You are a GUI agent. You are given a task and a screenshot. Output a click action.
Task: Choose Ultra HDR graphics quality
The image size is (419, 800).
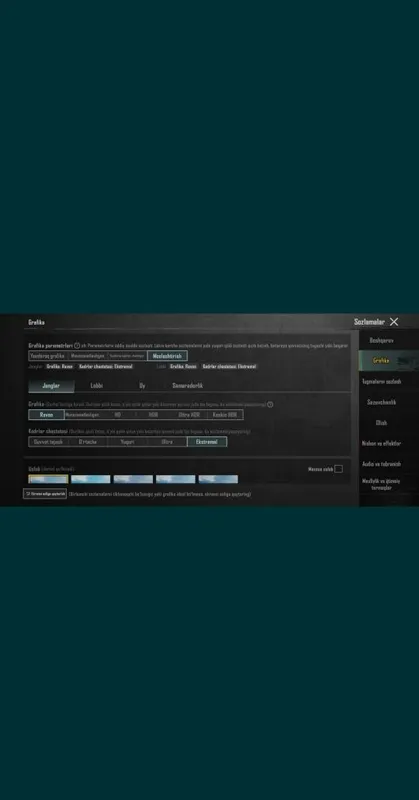(x=189, y=415)
